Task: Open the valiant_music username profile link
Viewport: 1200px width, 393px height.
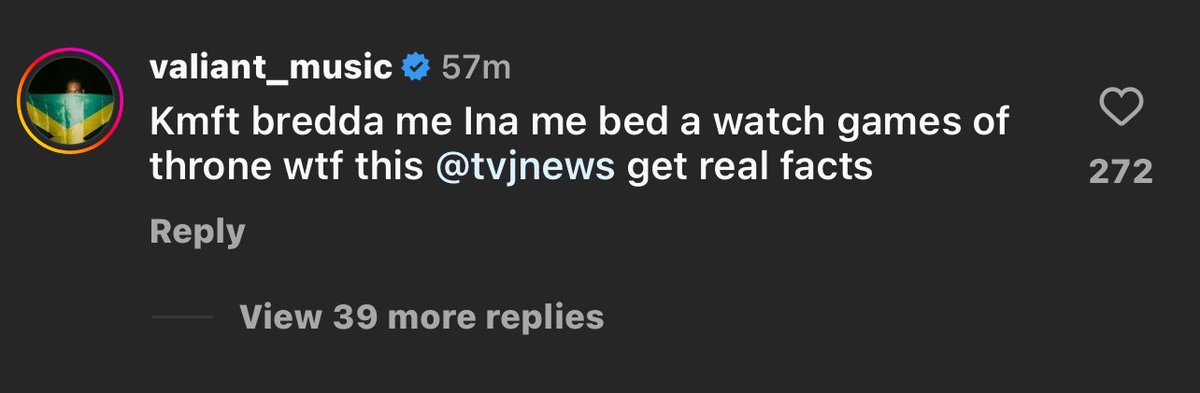Action: 270,67
